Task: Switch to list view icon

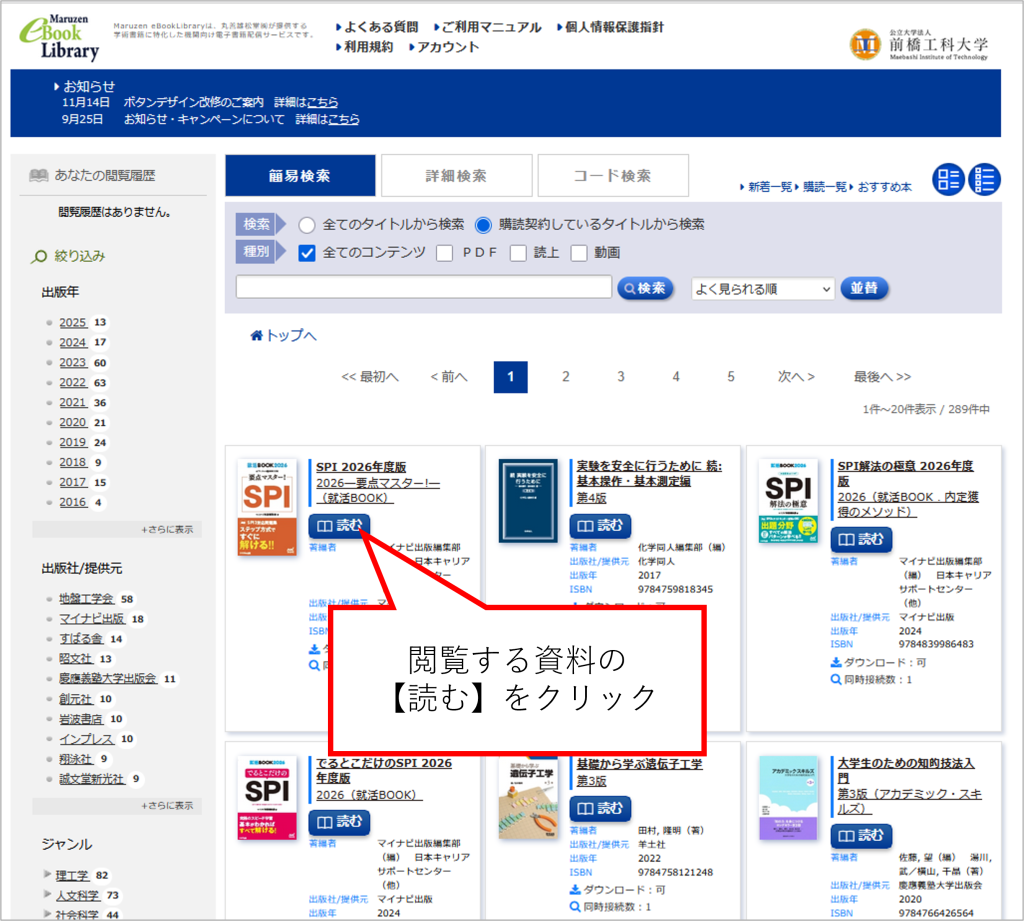Action: pyautogui.click(x=985, y=179)
